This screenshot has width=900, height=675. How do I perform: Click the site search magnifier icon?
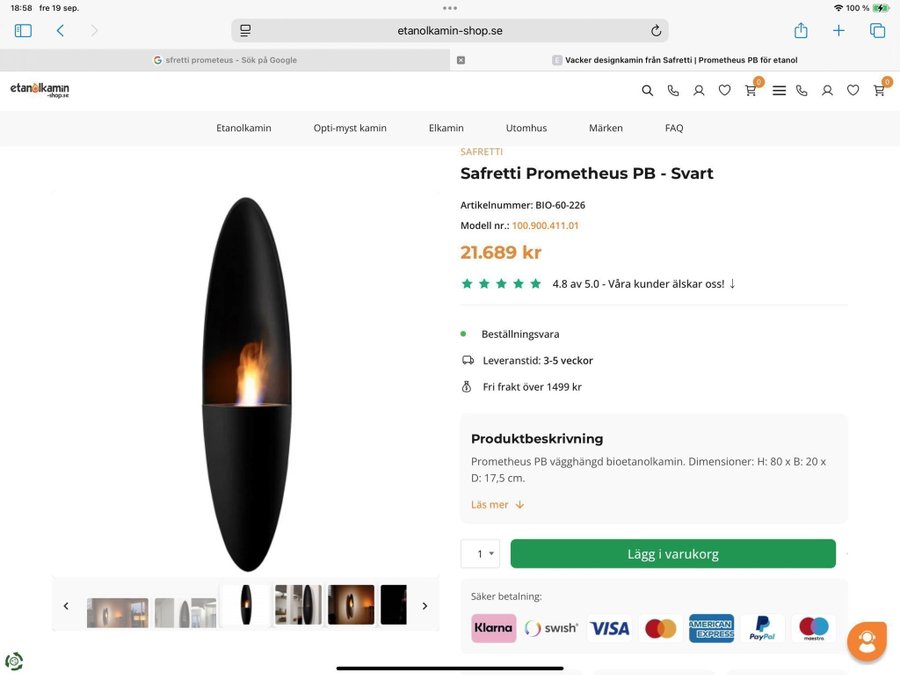point(647,90)
